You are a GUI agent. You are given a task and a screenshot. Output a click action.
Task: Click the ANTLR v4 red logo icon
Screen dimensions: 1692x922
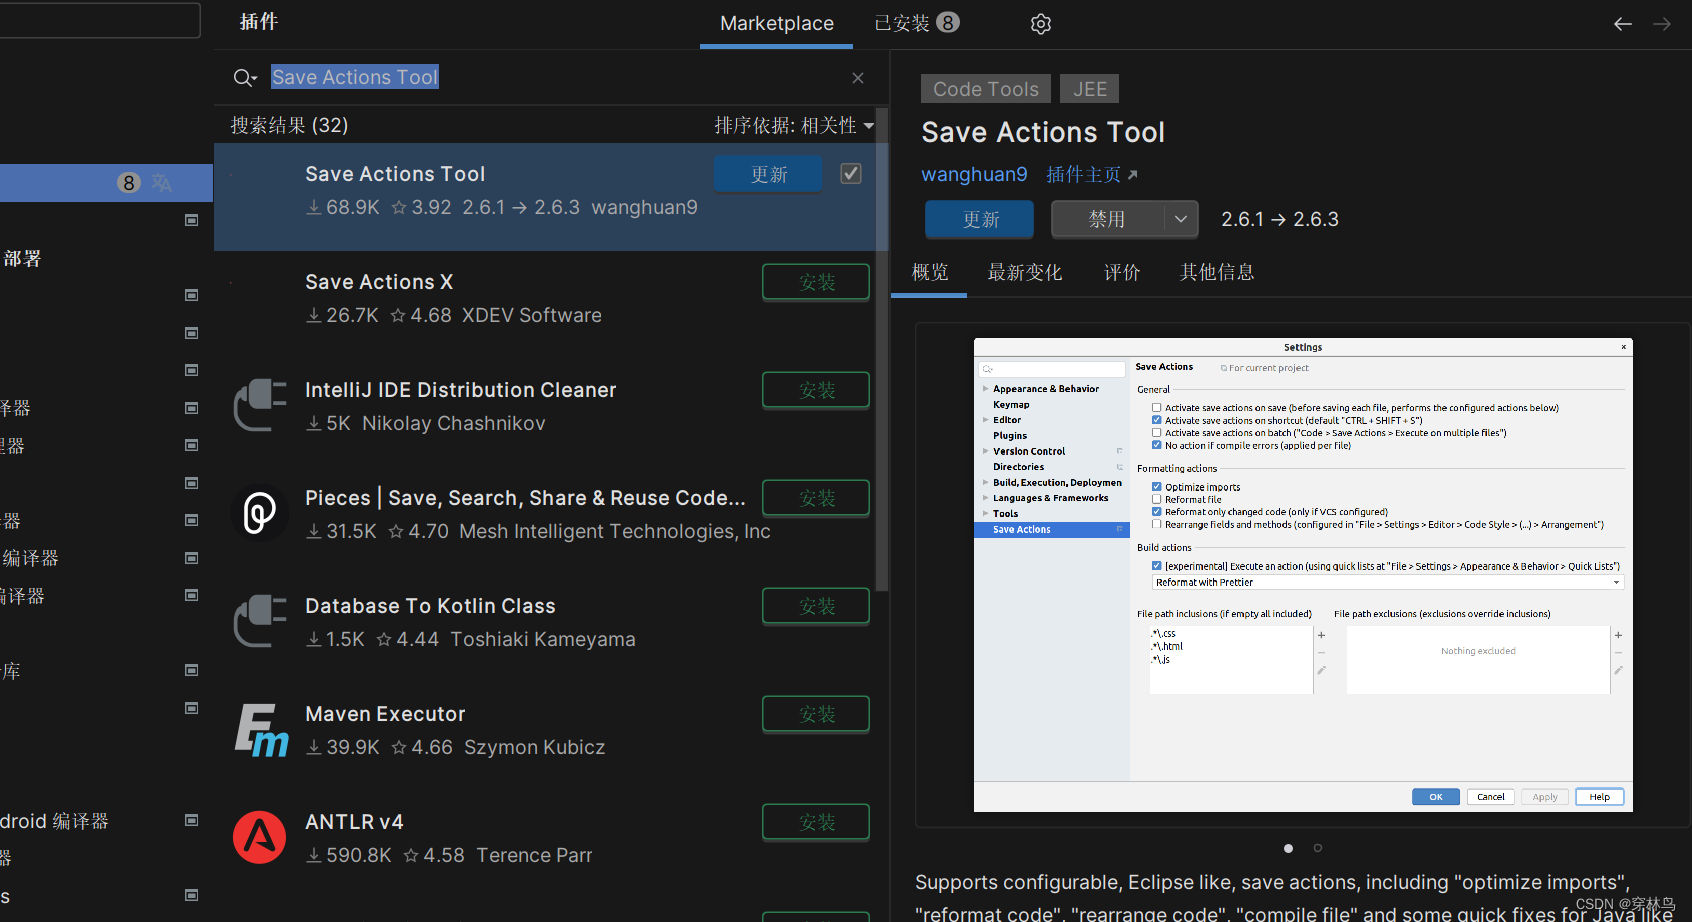pos(260,837)
